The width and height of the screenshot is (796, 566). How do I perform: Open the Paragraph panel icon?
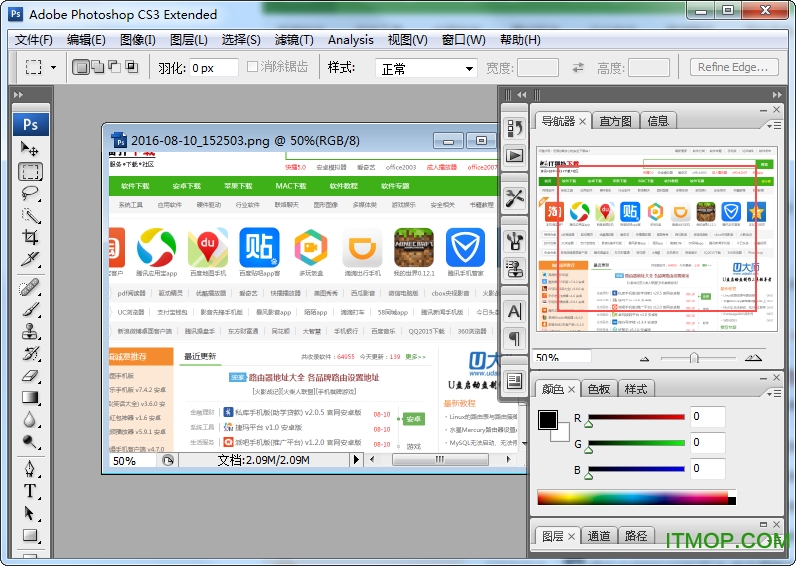(514, 339)
